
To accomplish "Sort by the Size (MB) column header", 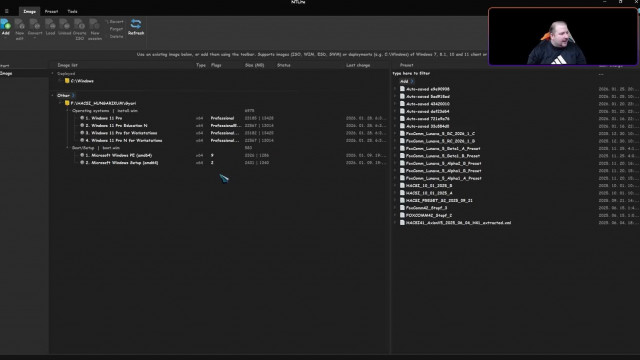I will tap(254, 65).
